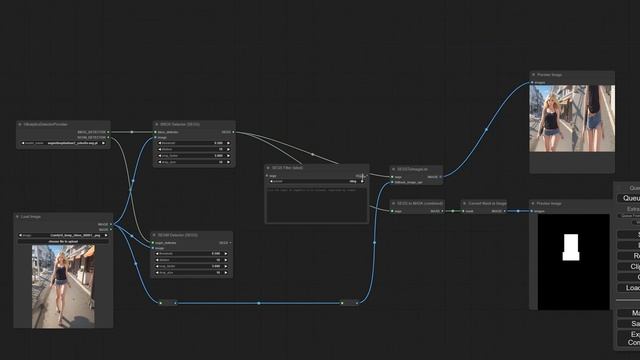640x360 pixels.
Task: Decrease crop_factor on SEGM Detector with left arrow
Action: (x=157, y=267)
